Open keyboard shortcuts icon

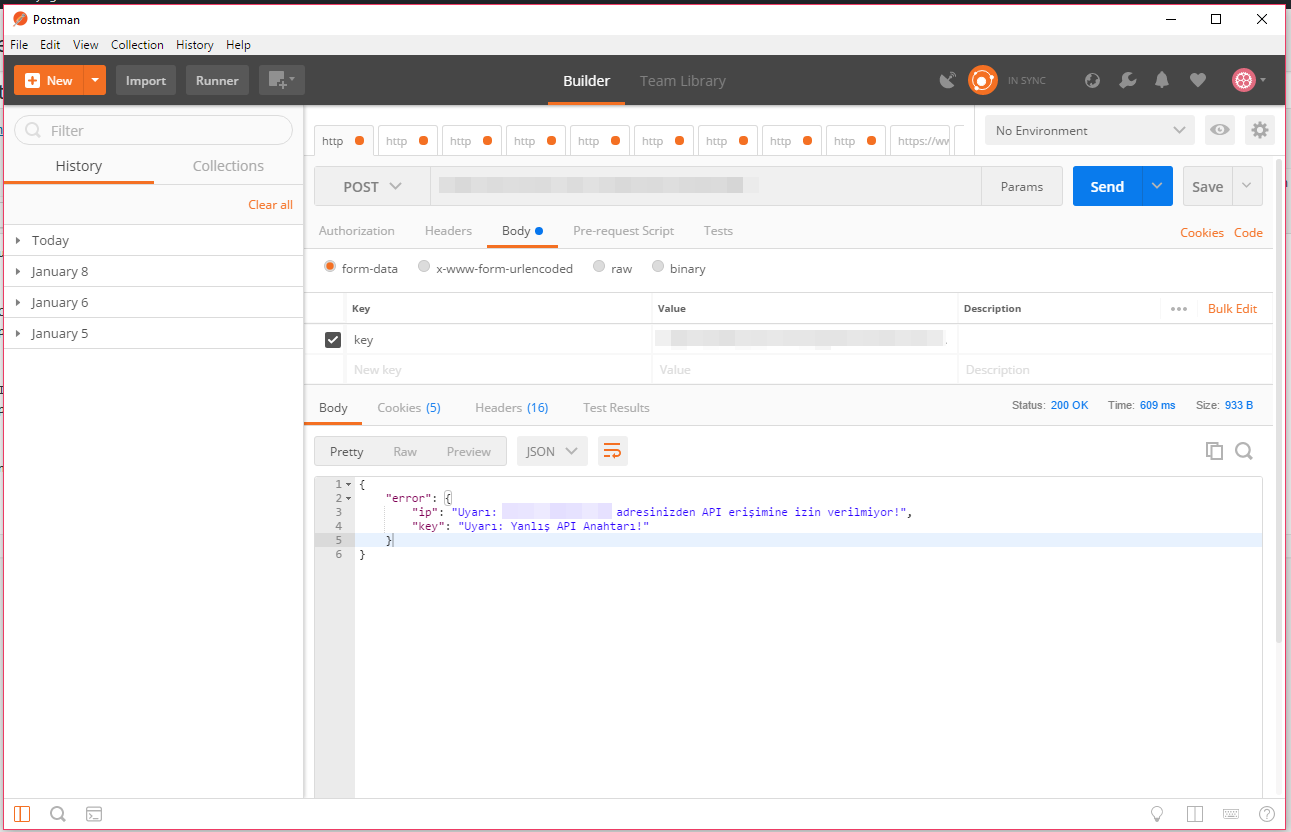coord(1231,814)
